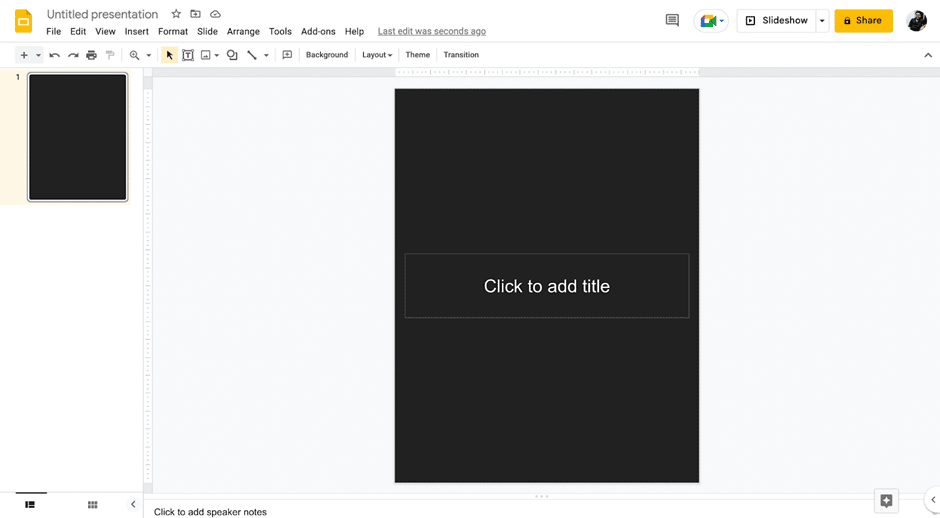Switch to filmstrip view
Screen dimensions: 940x518
pos(30,505)
